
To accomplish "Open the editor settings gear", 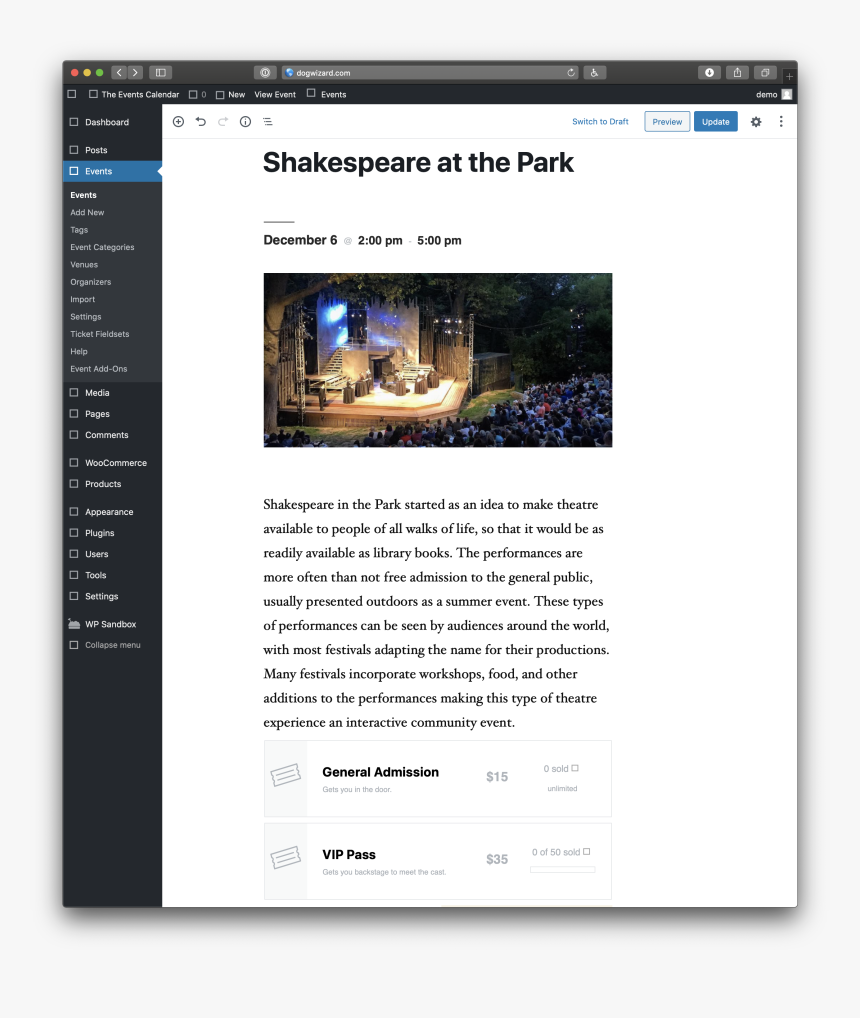I will pyautogui.click(x=756, y=122).
